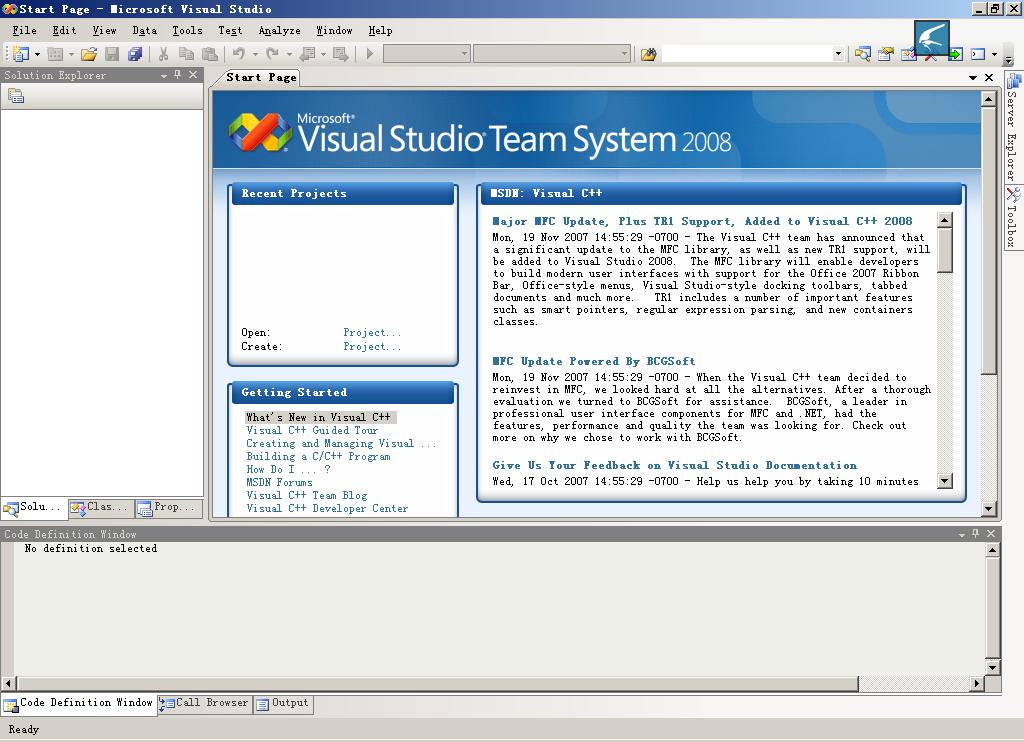Click the Open File folder icon
Image resolution: width=1024 pixels, height=742 pixels.
click(89, 54)
